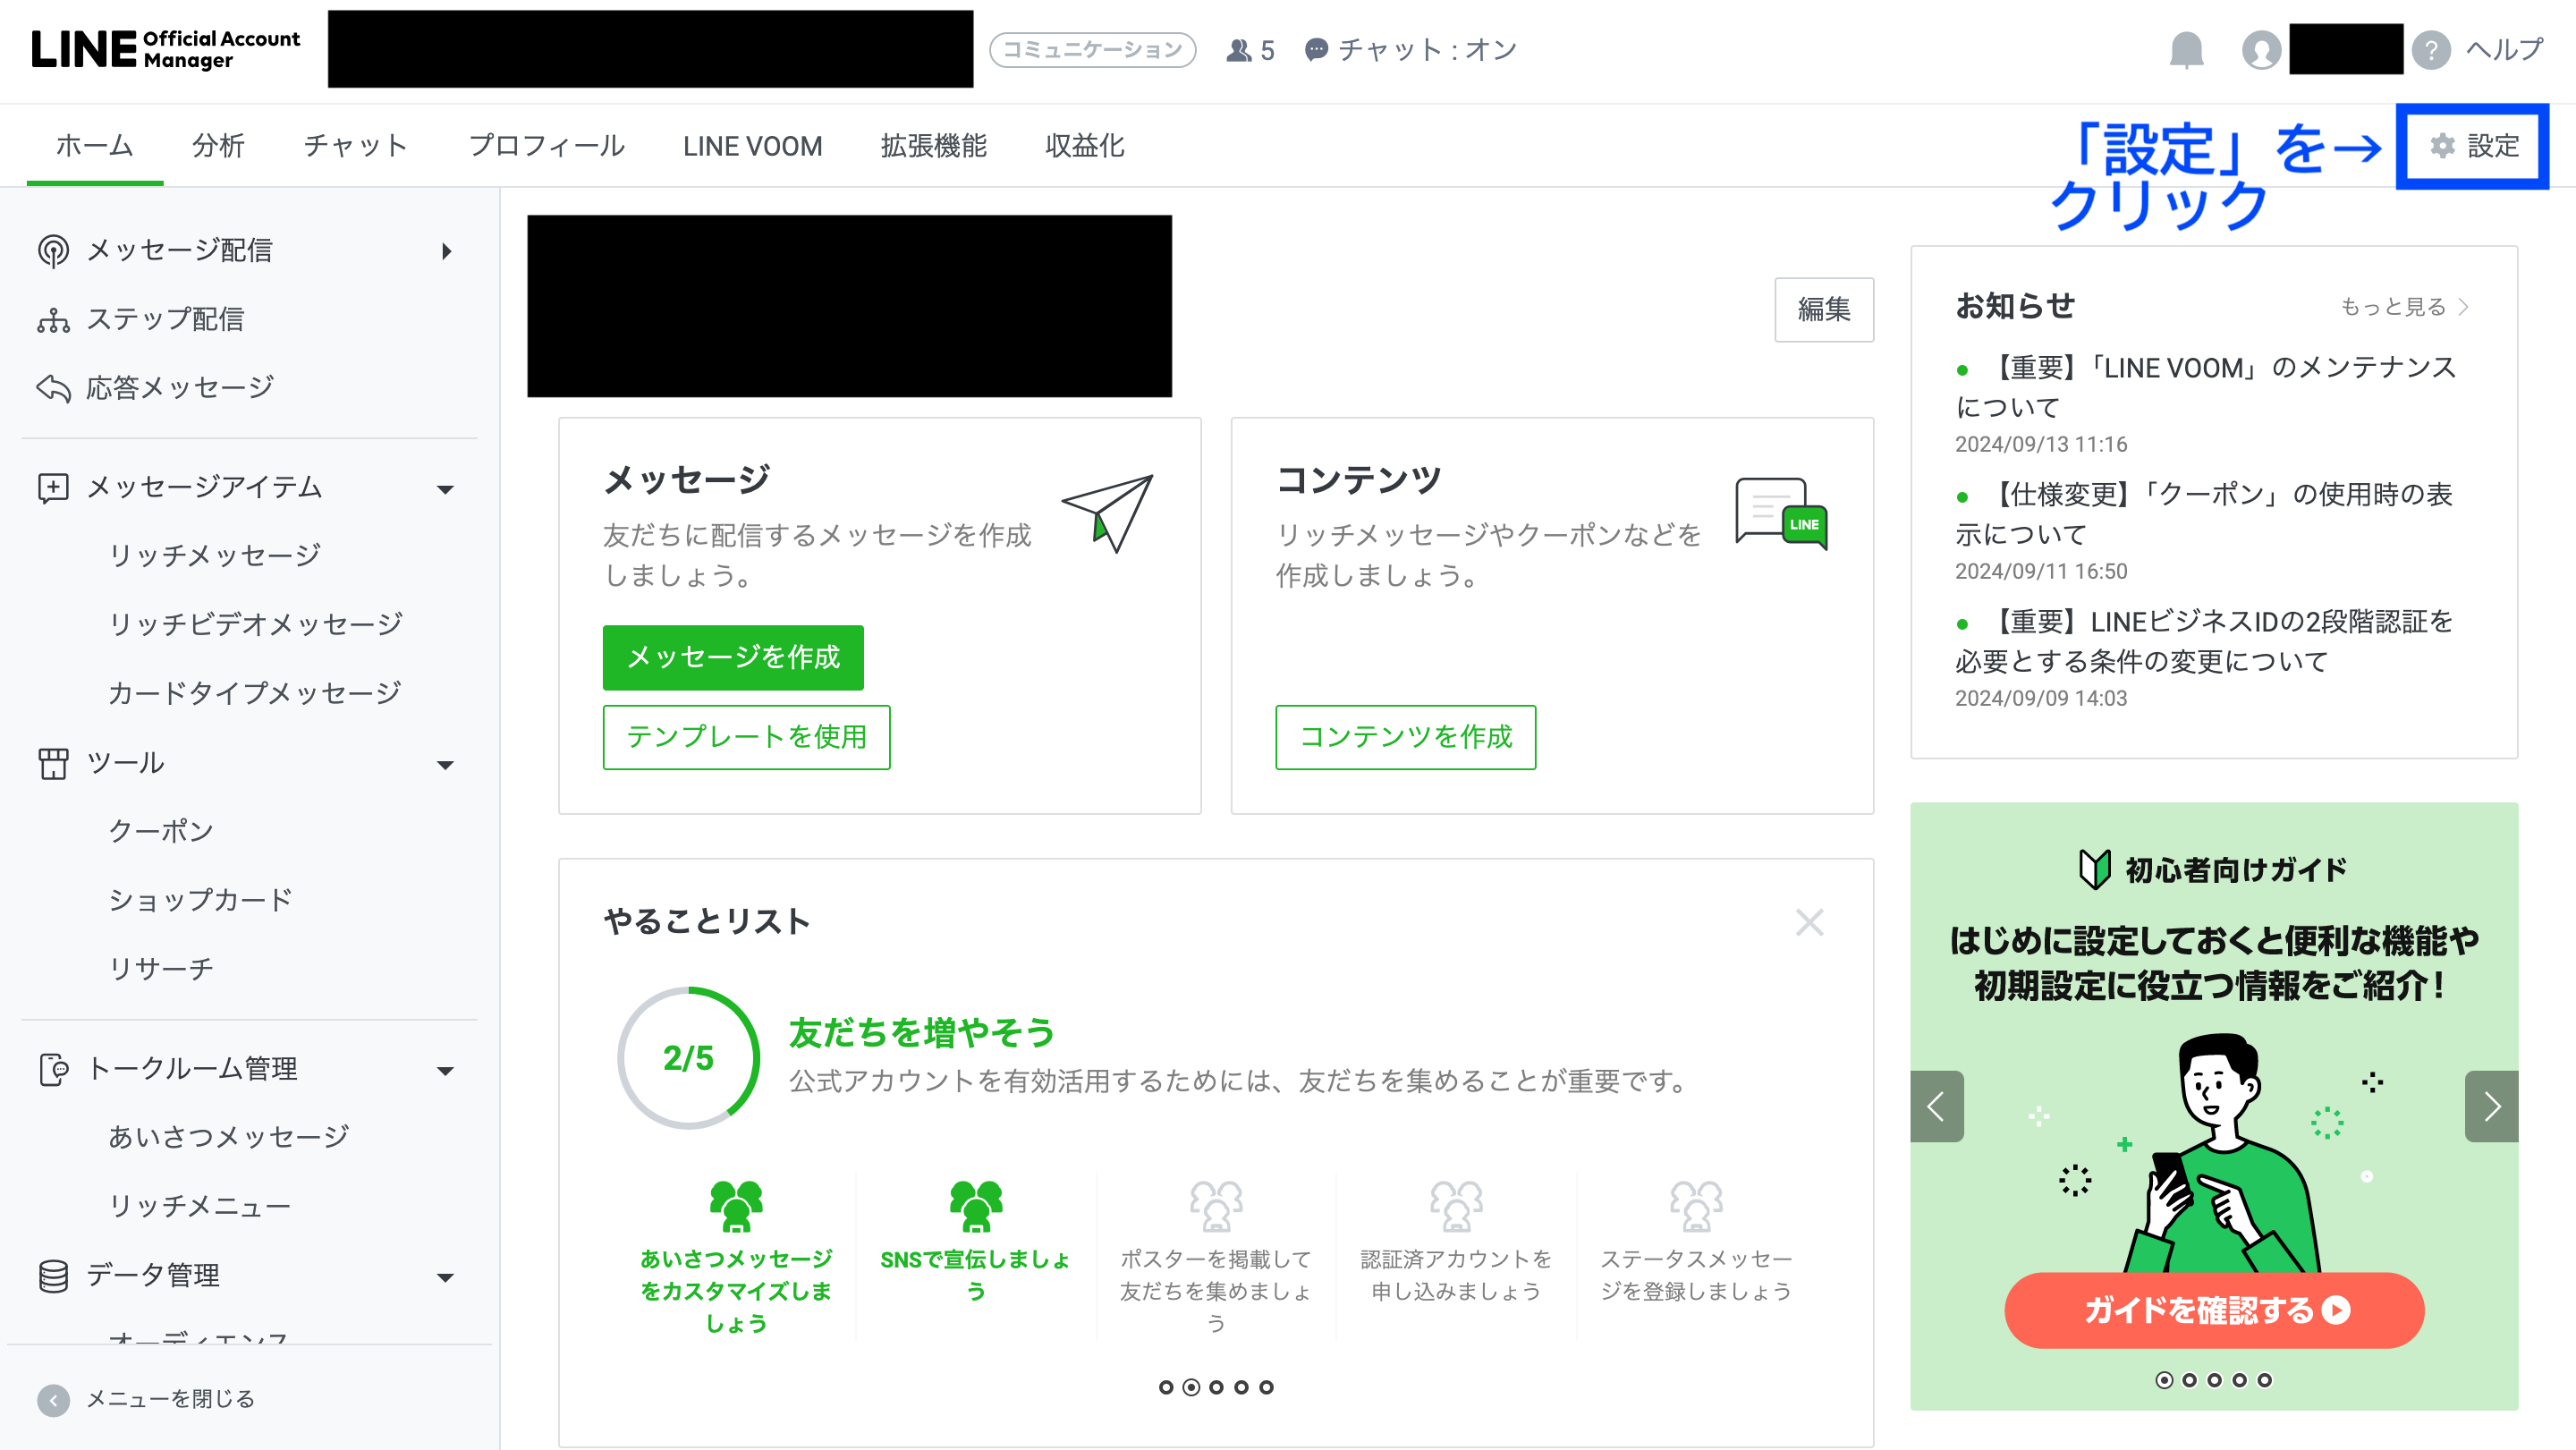This screenshot has width=2576, height=1450.
Task: Click the friends count icon
Action: [x=1239, y=49]
